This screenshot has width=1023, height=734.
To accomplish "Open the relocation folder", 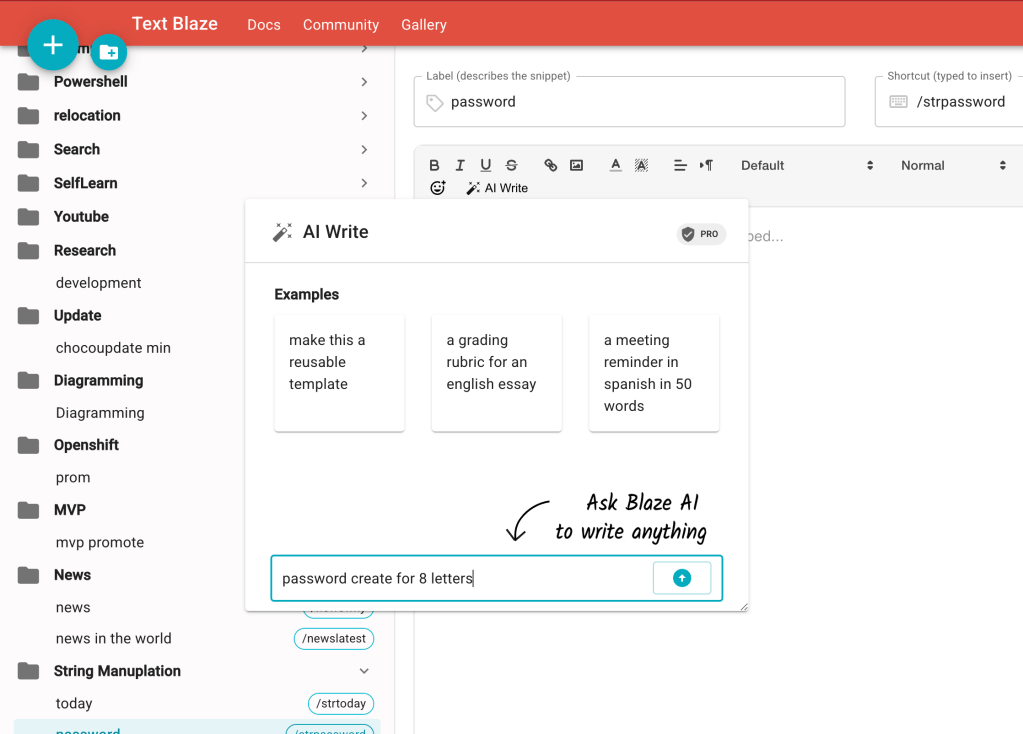I will pos(87,115).
